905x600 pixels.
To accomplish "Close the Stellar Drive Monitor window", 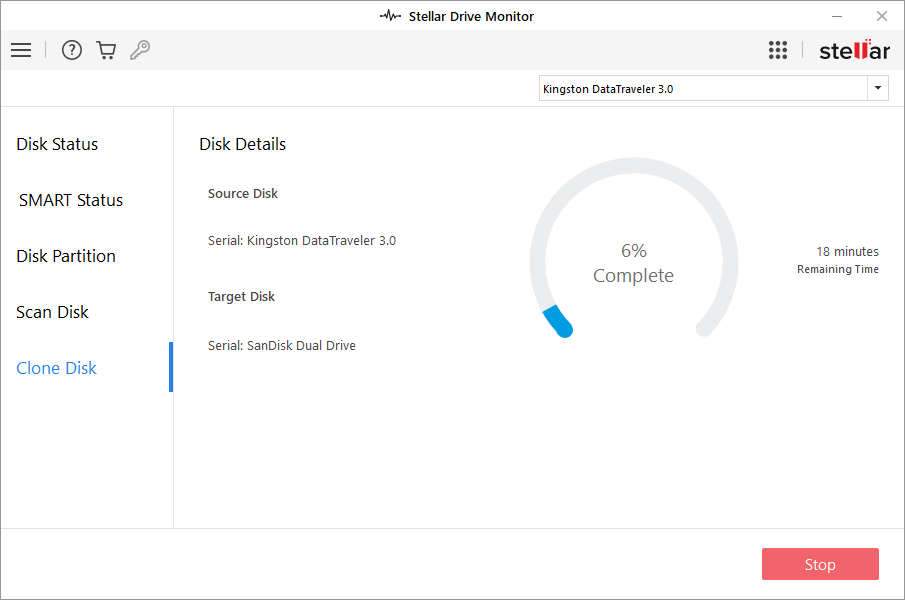I will pyautogui.click(x=881, y=16).
